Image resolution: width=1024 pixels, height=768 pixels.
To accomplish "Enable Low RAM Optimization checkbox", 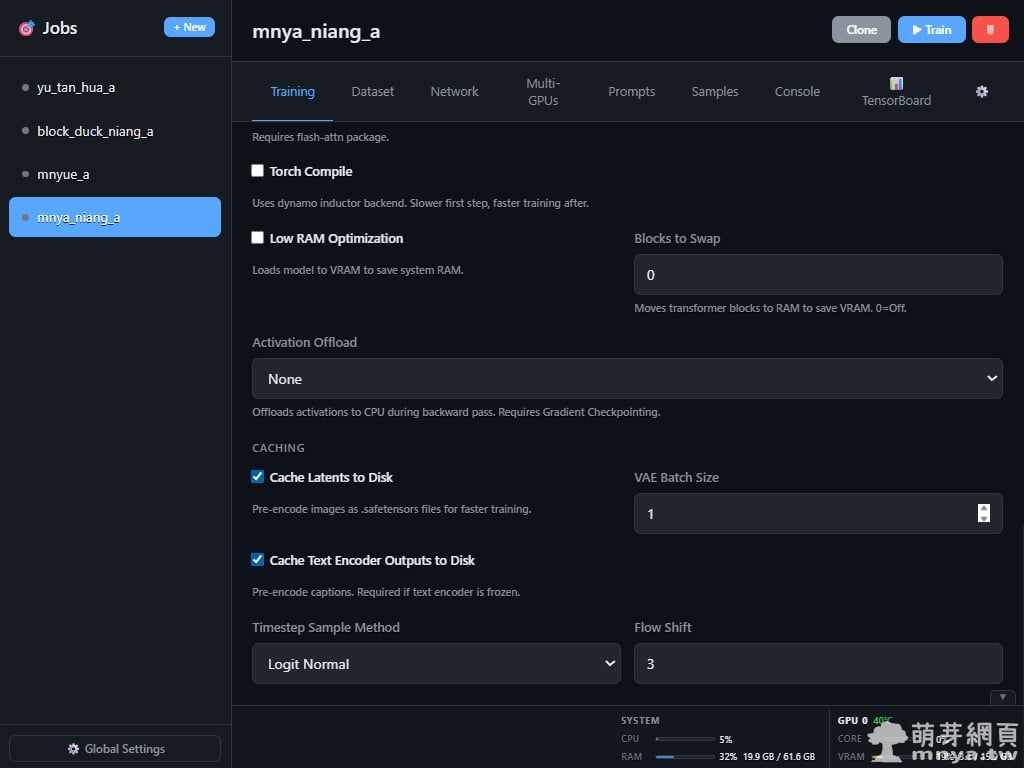I will coord(258,238).
